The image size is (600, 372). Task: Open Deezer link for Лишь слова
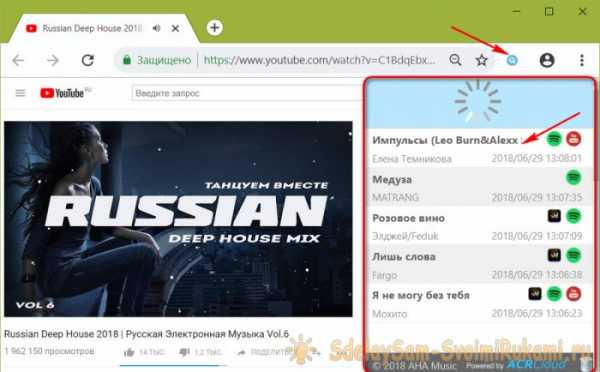point(554,255)
